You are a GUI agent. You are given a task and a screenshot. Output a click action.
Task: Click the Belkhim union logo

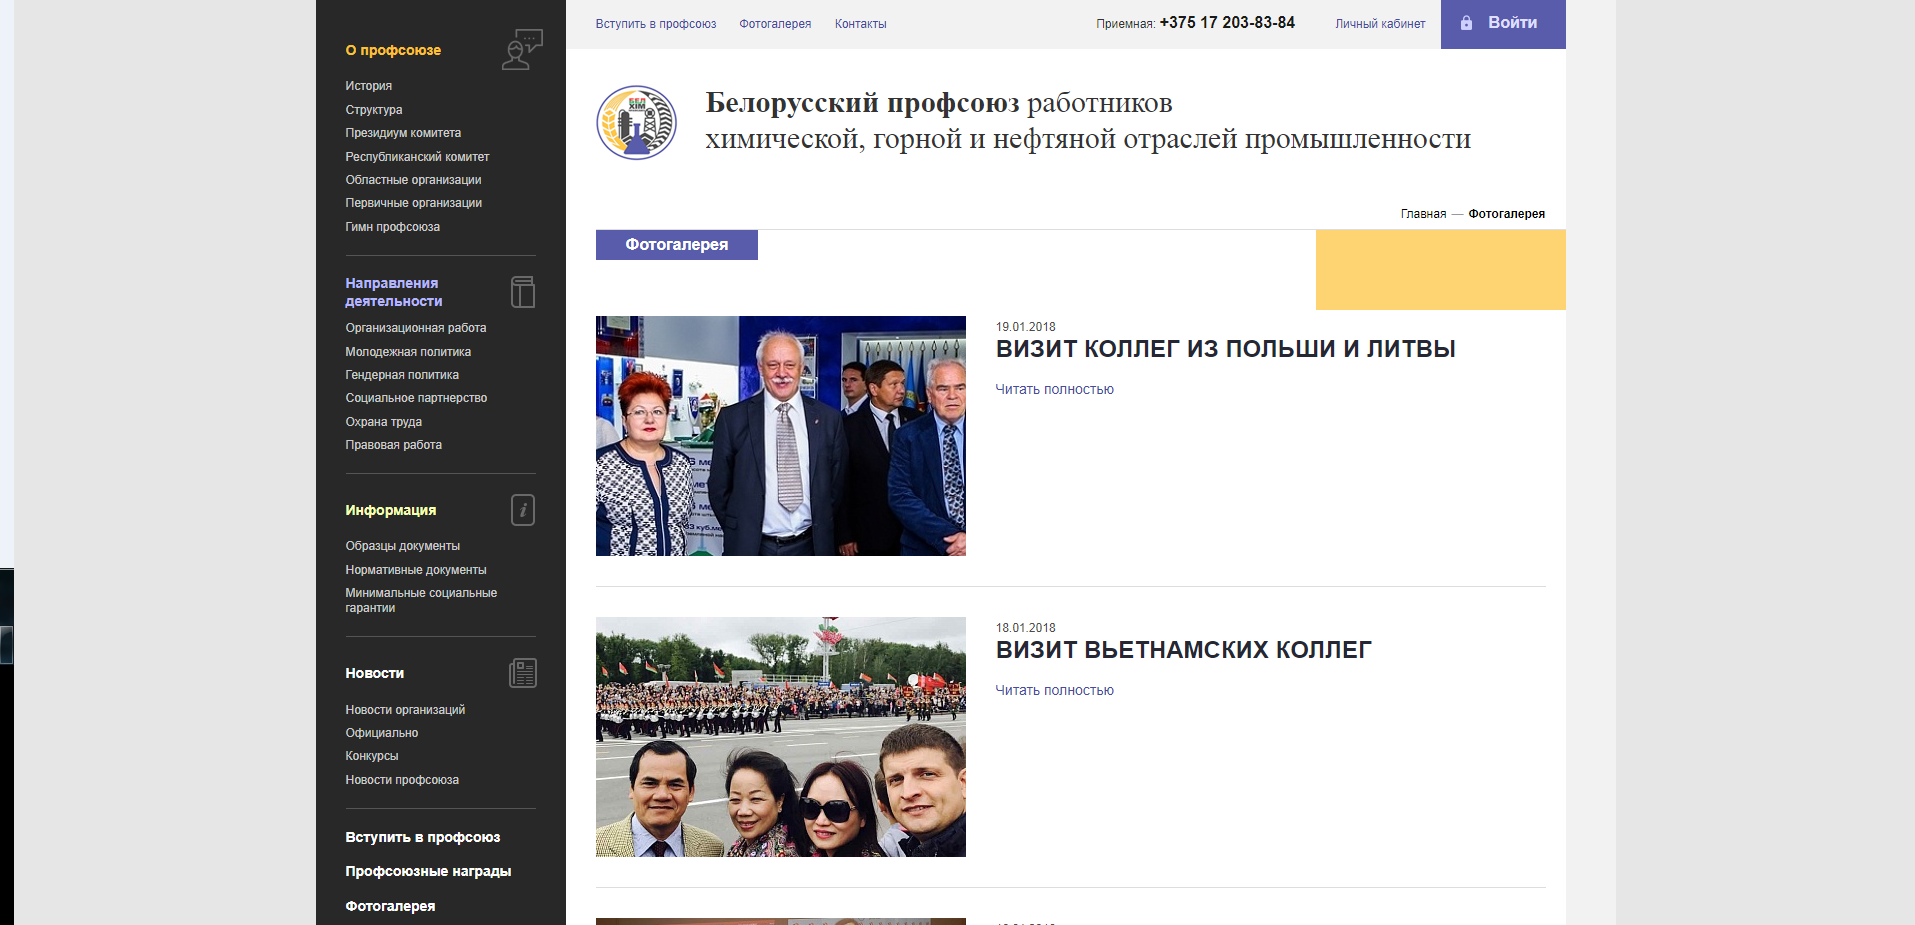pos(637,122)
